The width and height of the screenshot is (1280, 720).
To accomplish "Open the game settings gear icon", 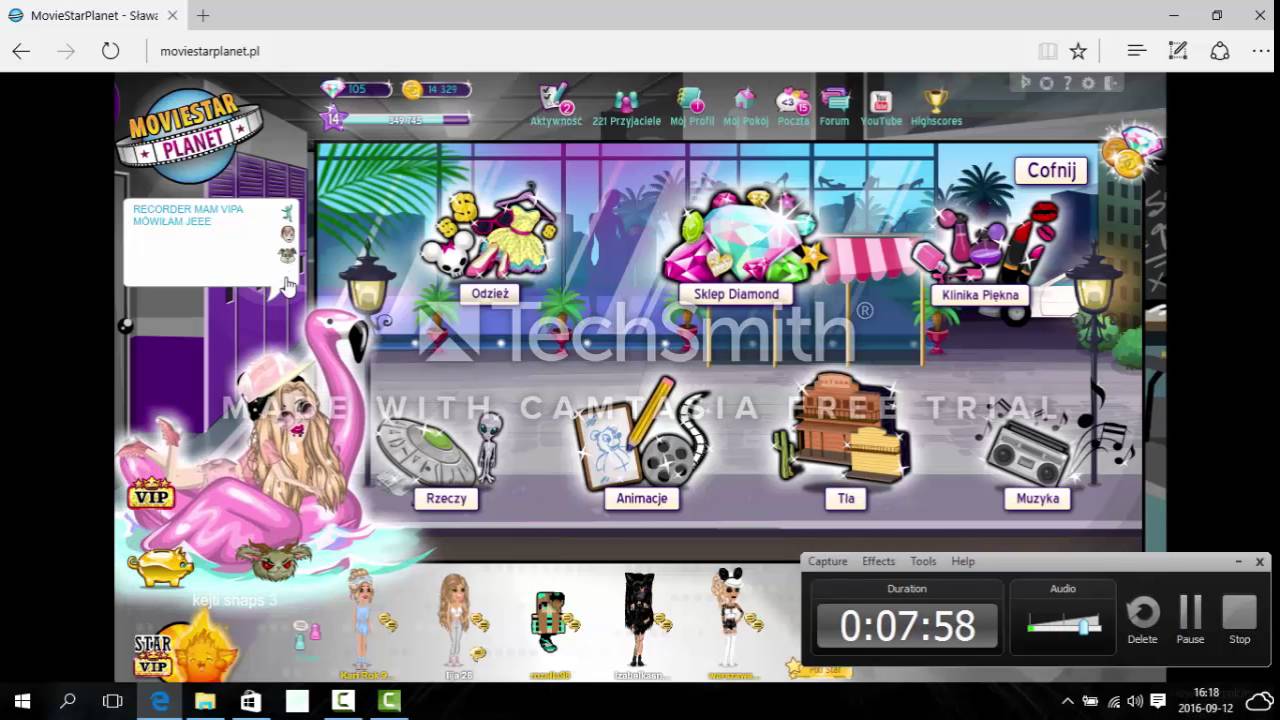I will pyautogui.click(x=1089, y=83).
